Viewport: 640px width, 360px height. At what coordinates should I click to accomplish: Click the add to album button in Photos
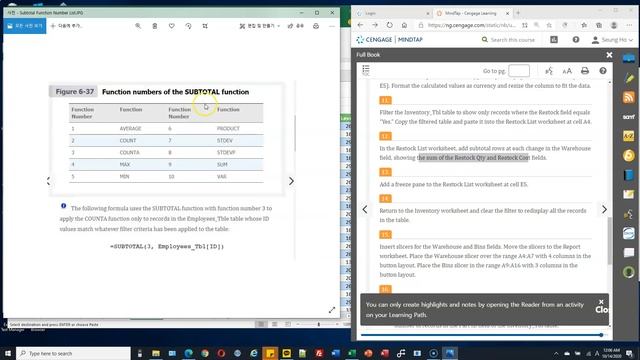(67, 26)
